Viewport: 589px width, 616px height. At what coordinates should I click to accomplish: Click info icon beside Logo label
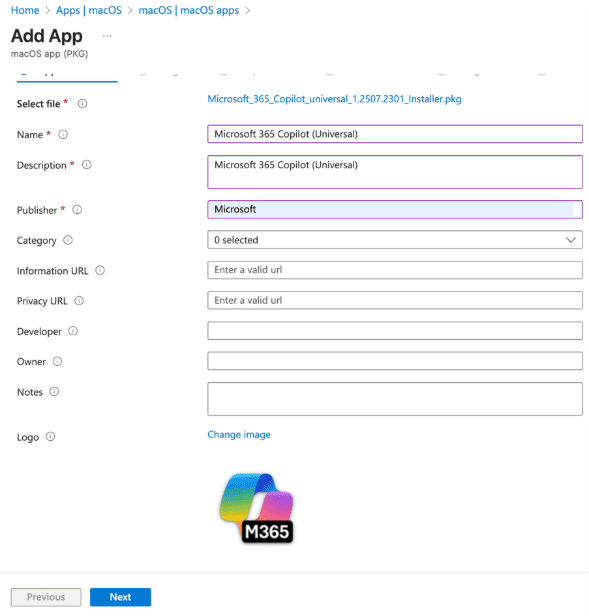pos(51,436)
